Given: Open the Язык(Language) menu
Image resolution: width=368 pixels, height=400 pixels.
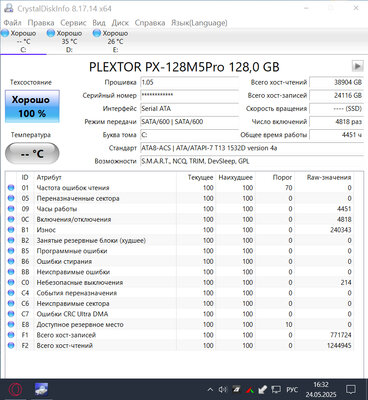Looking at the screenshot, I should [x=199, y=23].
